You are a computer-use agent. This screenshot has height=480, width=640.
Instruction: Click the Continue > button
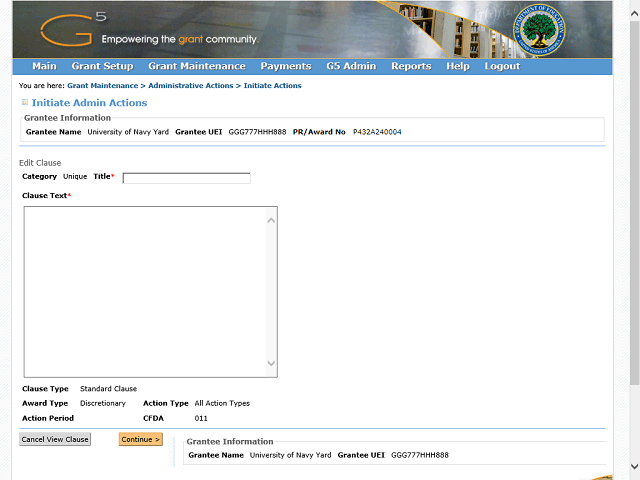coord(140,439)
